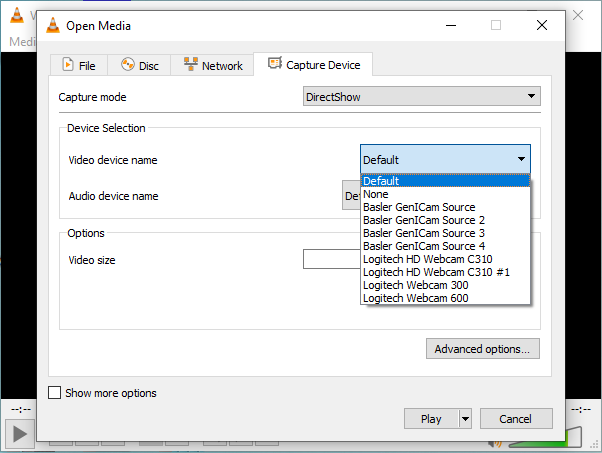The height and width of the screenshot is (453, 602).
Task: Select the Capture Device tab
Action: pos(313,64)
